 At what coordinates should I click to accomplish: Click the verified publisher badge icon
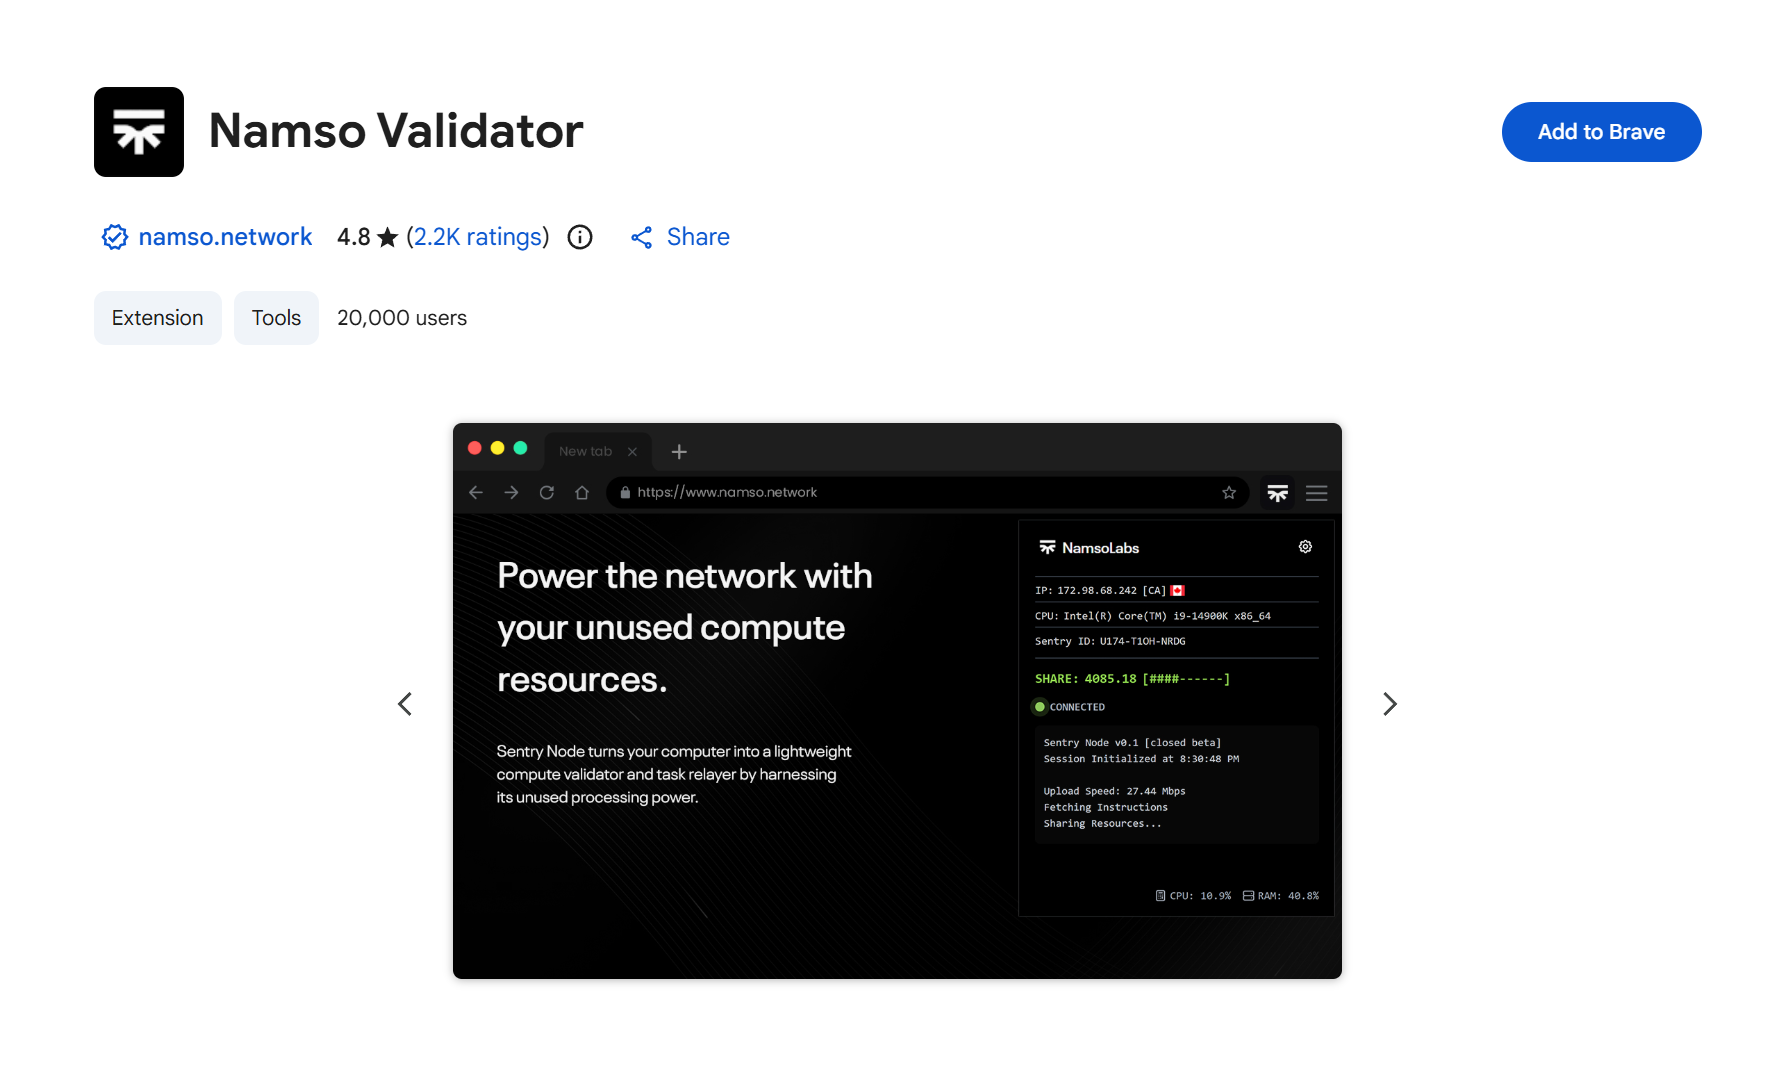115,237
